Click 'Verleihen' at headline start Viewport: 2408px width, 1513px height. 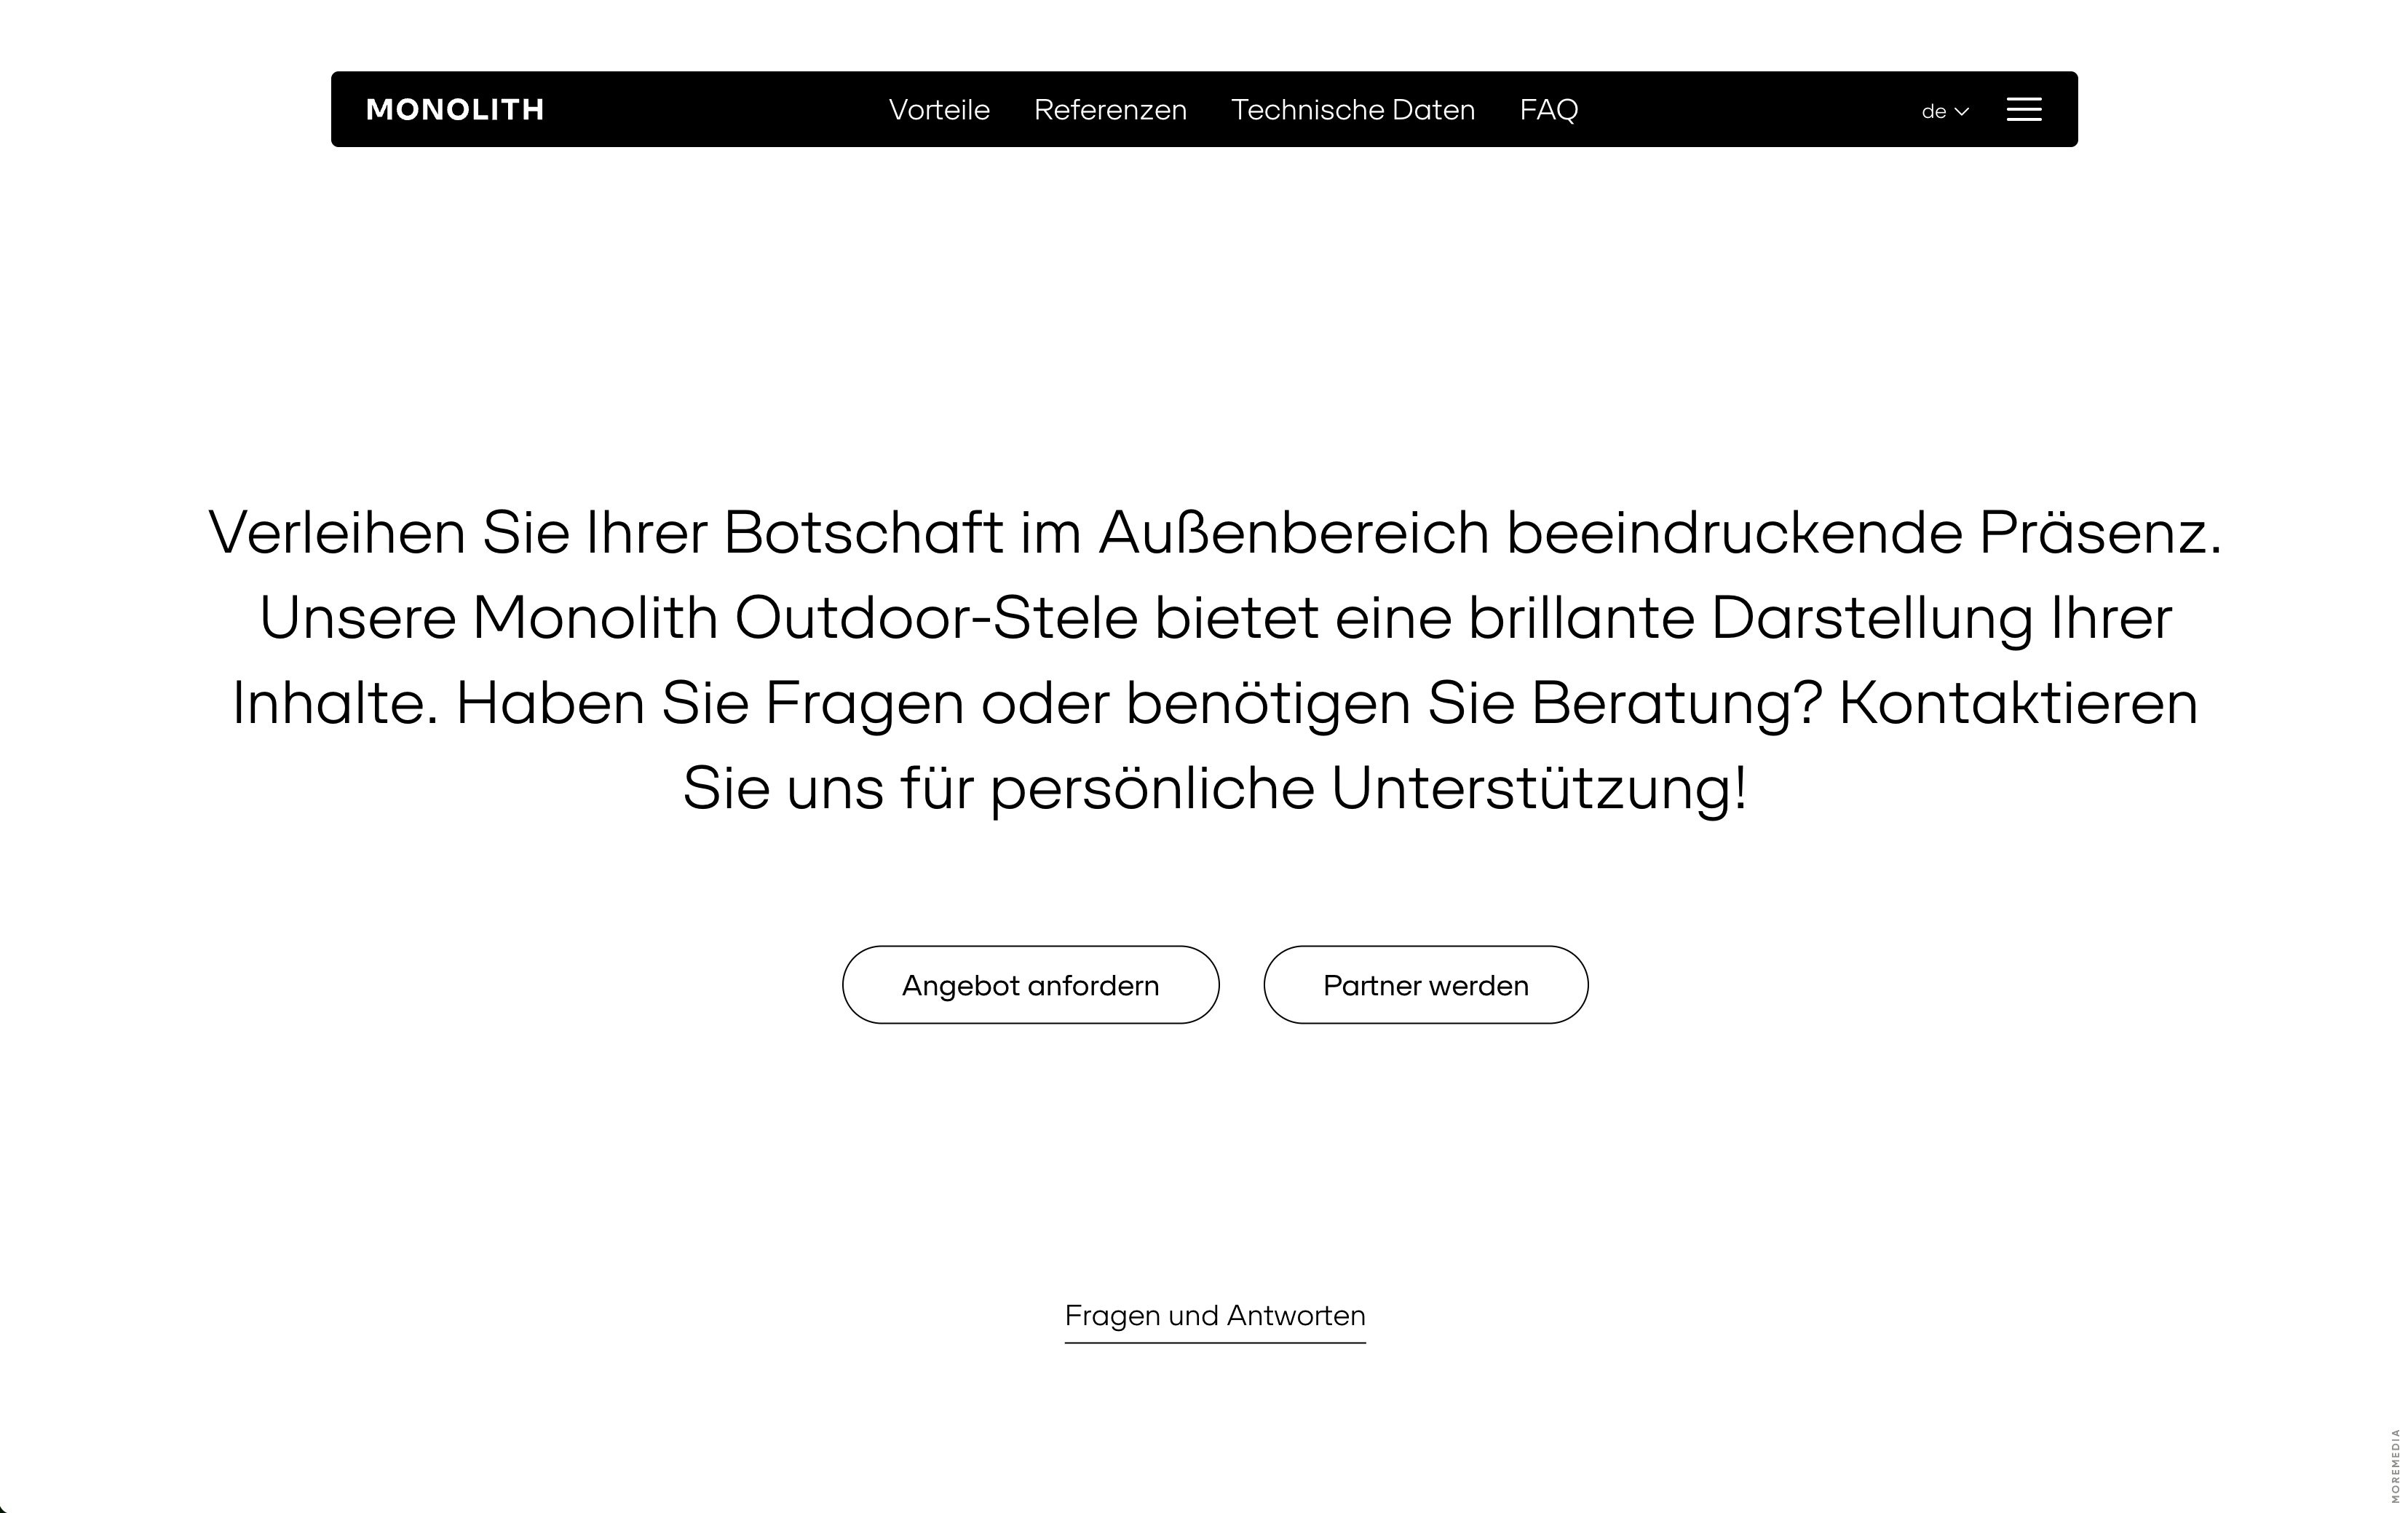coord(337,533)
